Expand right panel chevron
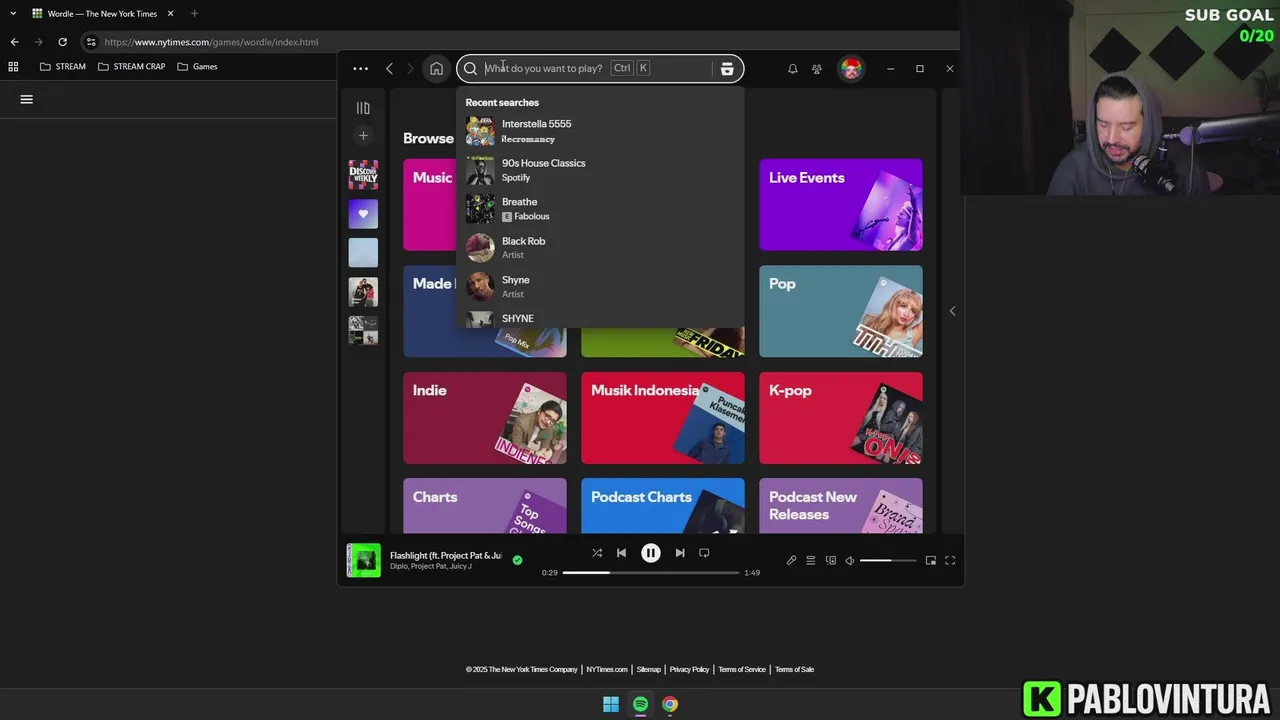The width and height of the screenshot is (1280, 720). click(x=952, y=311)
